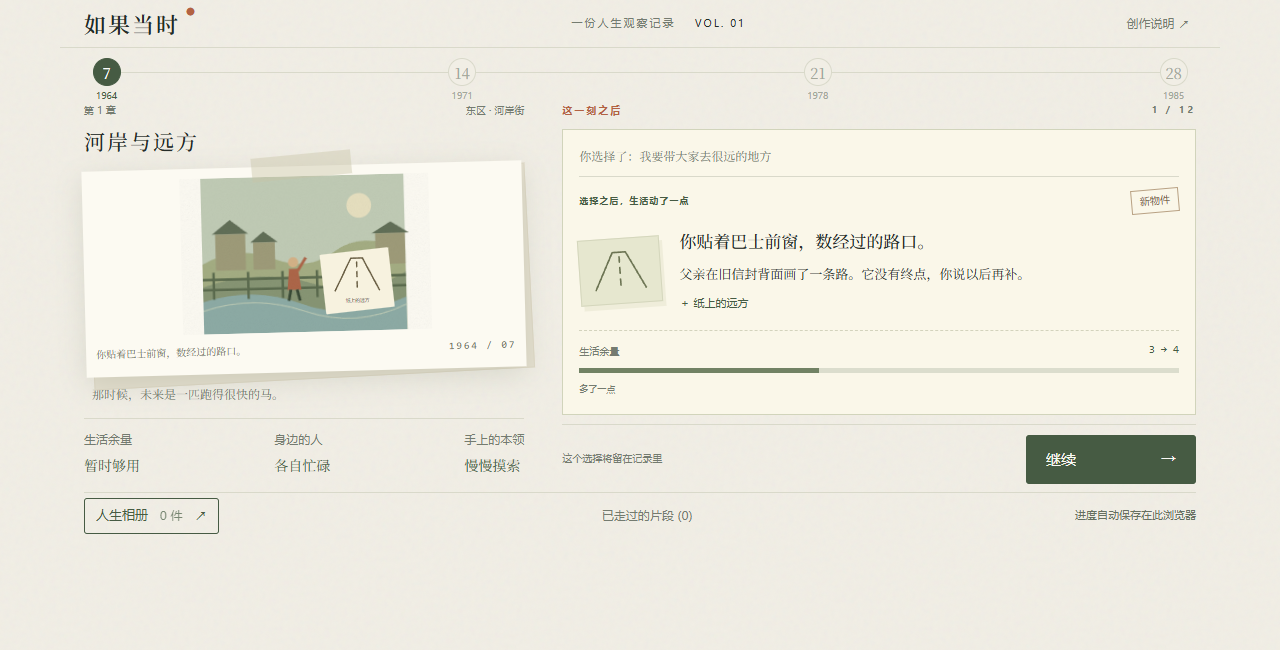Click the 生活余量 progress bar
Viewport: 1280px width, 650px height.
click(x=879, y=370)
